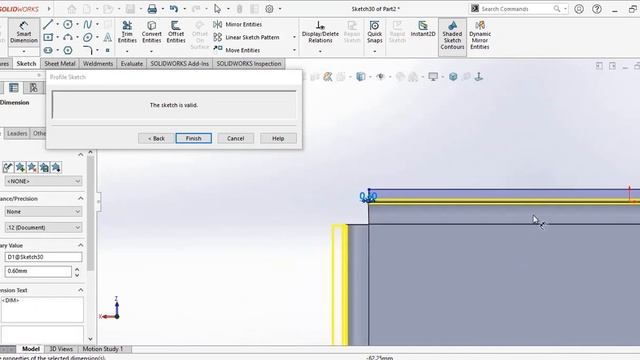Click the Undo icon
The width and height of the screenshot is (640, 360).
click(174, 9)
